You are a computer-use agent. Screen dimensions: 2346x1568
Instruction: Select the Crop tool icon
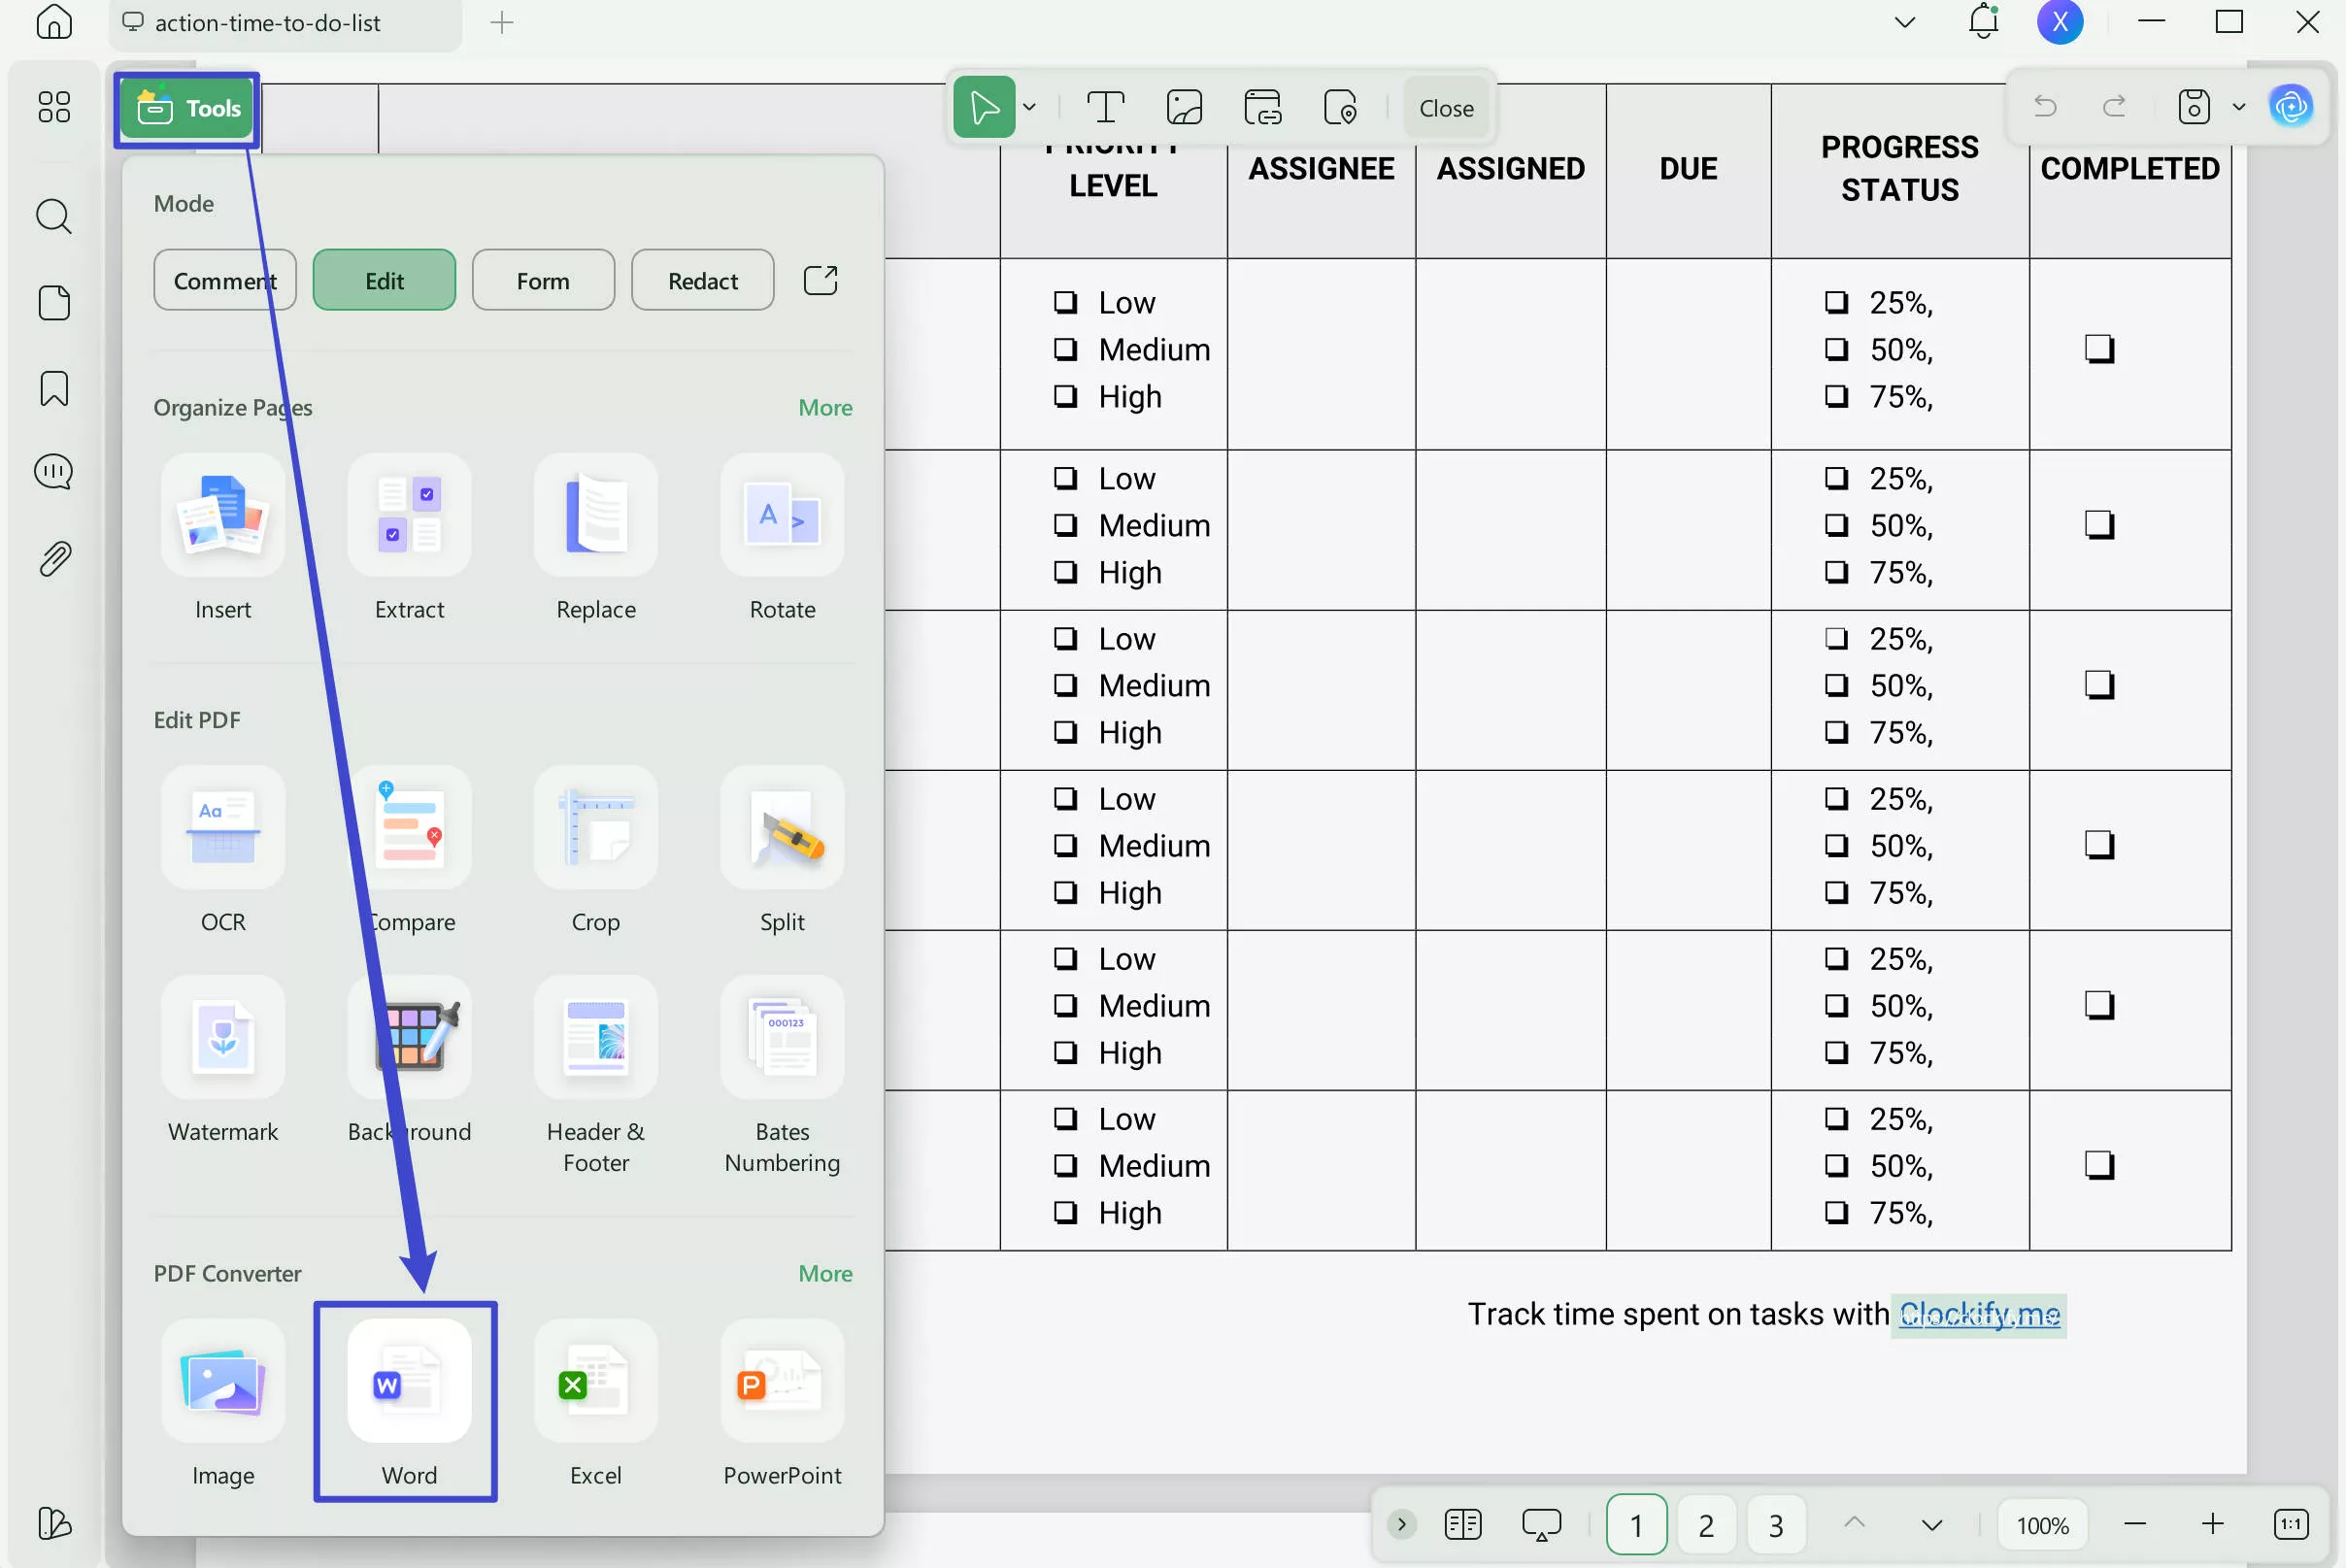[x=595, y=828]
